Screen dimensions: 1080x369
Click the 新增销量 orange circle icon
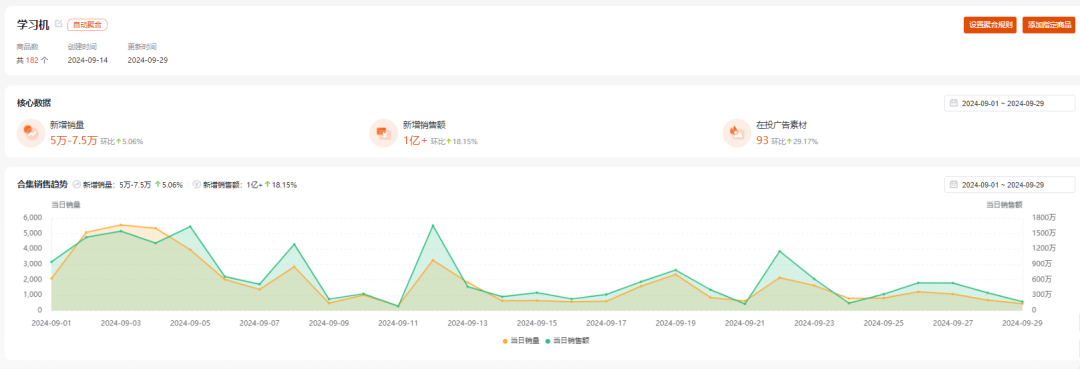tap(32, 133)
